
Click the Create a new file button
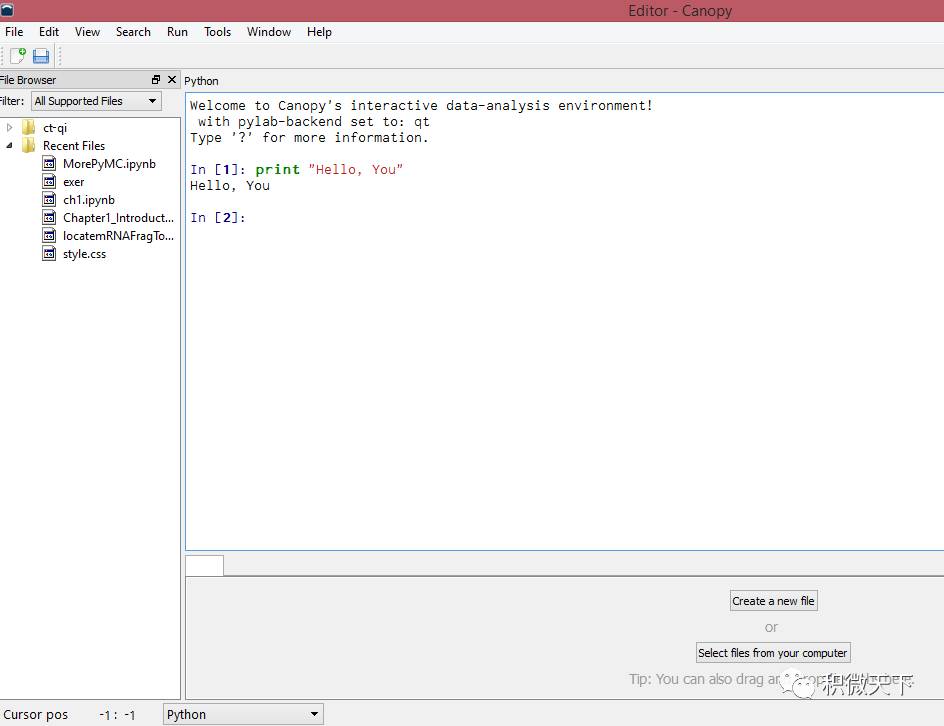point(774,601)
